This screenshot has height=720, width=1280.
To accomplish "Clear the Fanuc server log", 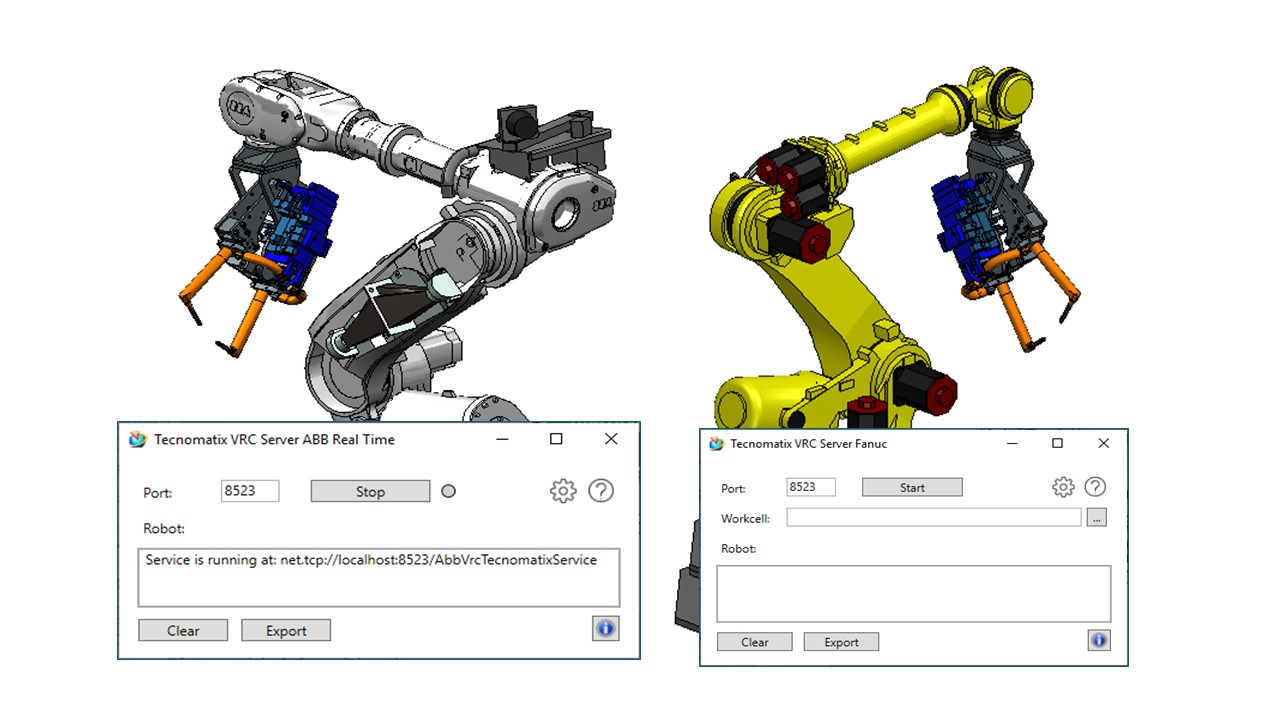I will [x=755, y=642].
